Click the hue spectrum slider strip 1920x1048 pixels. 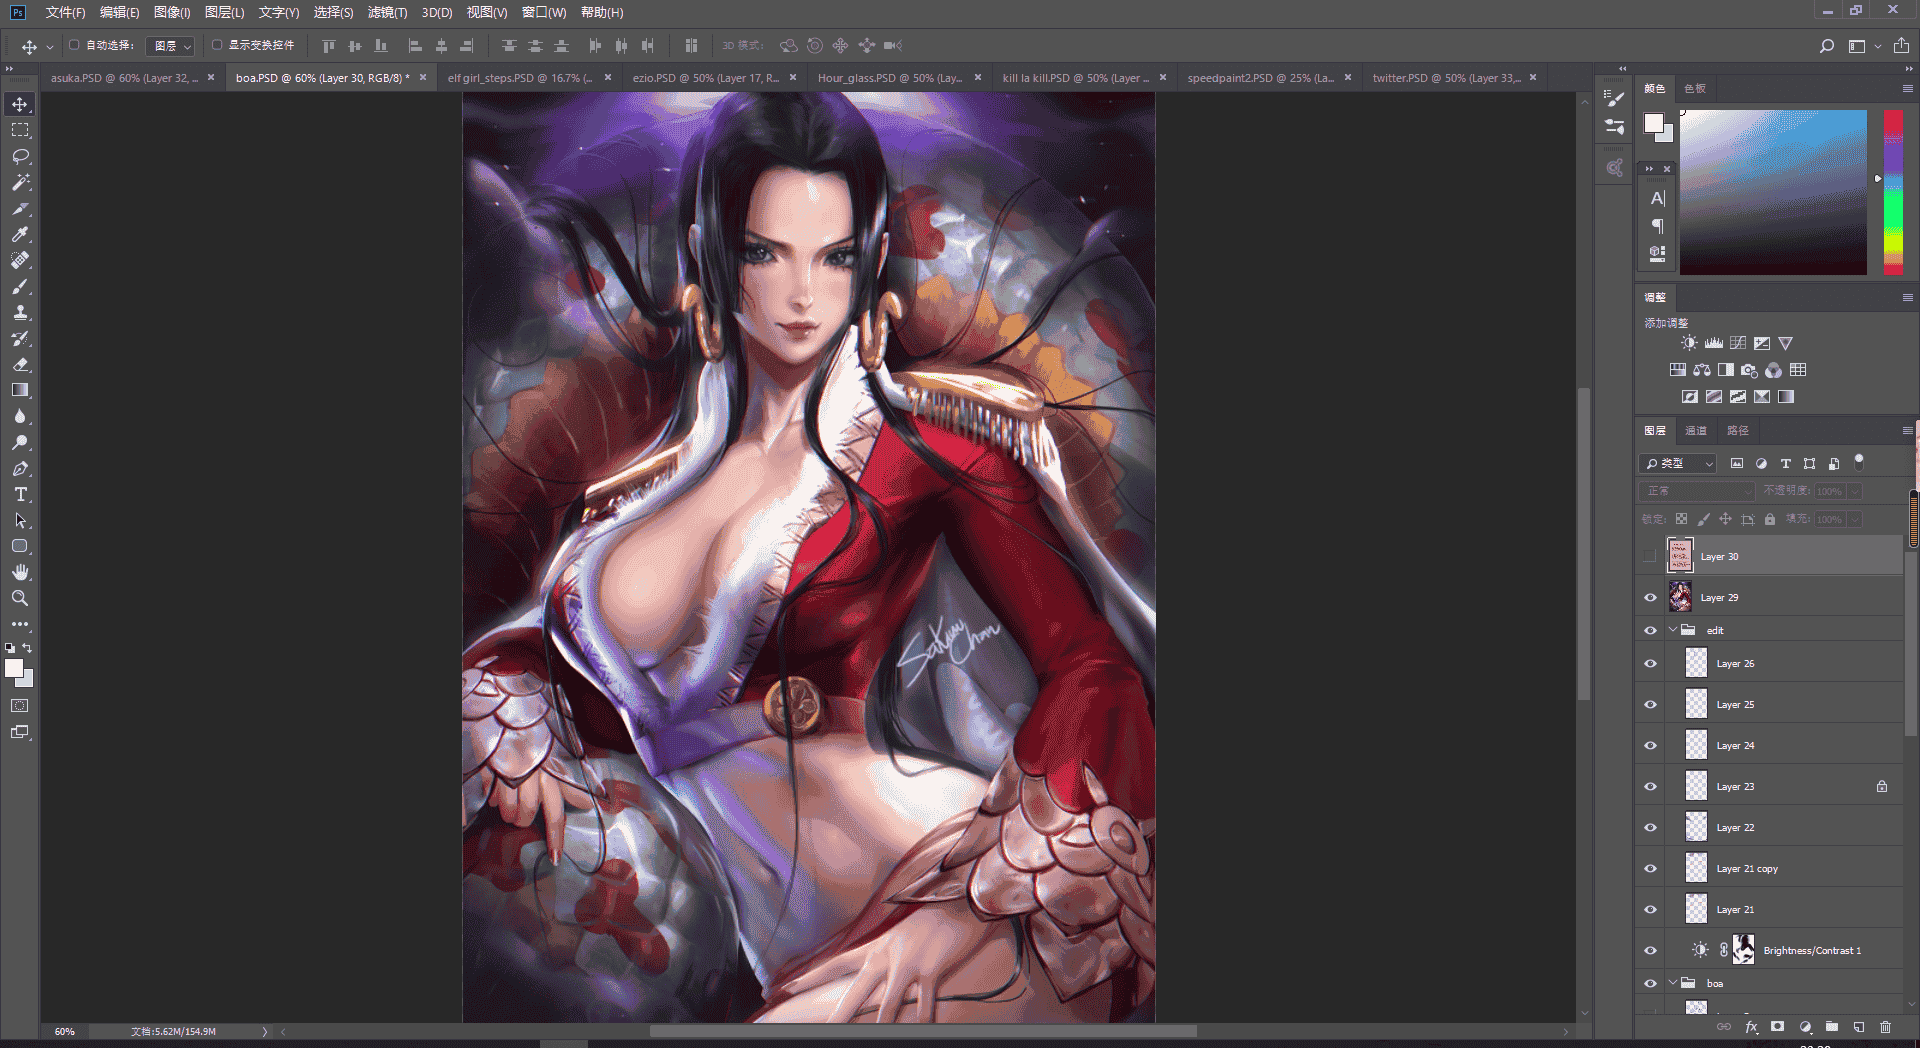1893,192
